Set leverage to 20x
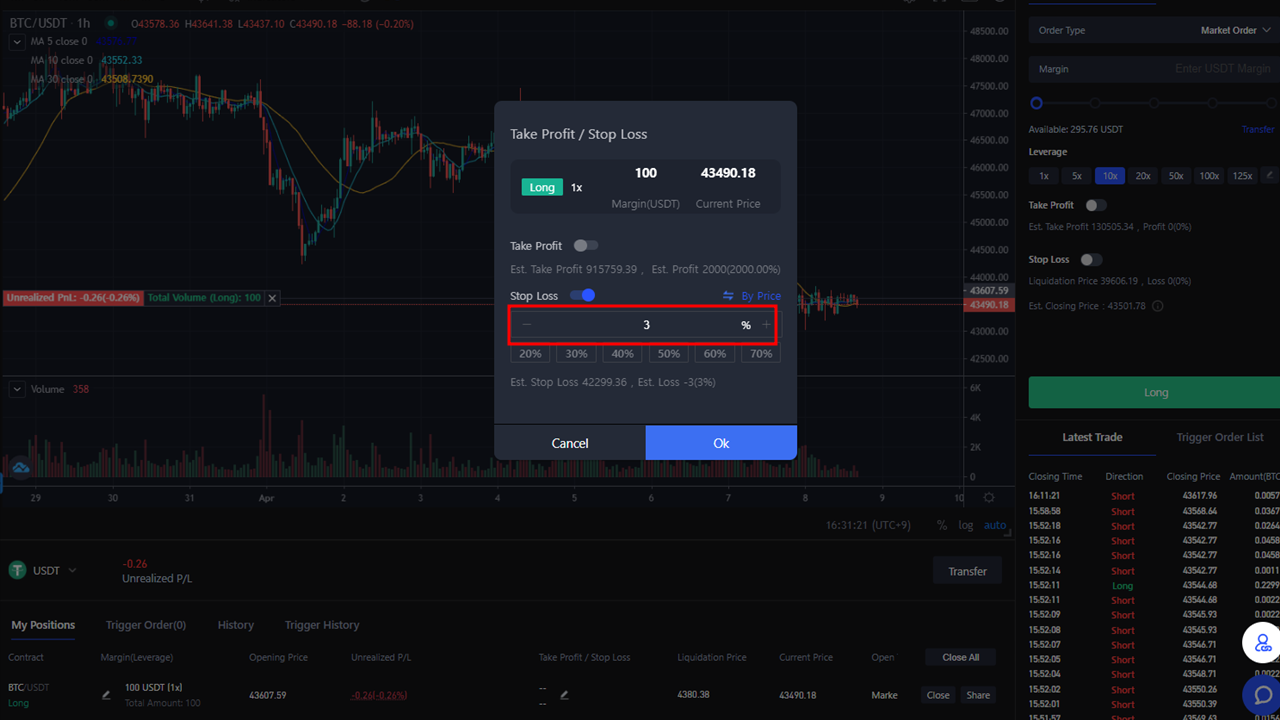This screenshot has height=720, width=1280. [x=1143, y=176]
